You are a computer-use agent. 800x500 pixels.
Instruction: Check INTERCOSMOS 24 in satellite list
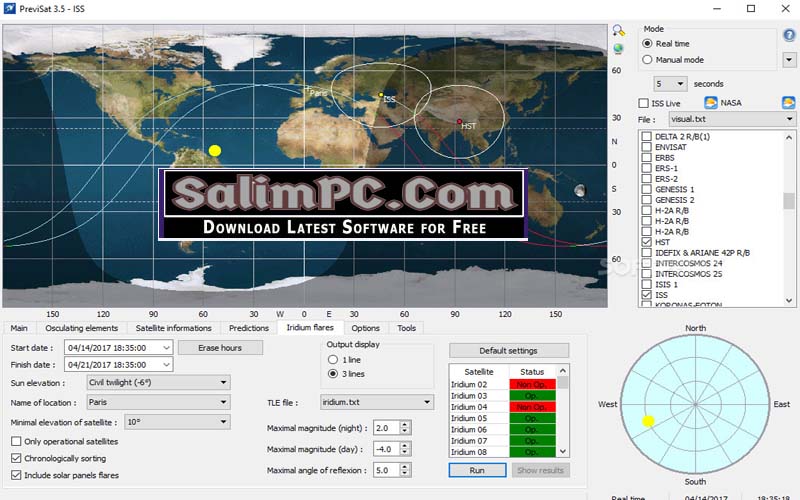(x=646, y=263)
